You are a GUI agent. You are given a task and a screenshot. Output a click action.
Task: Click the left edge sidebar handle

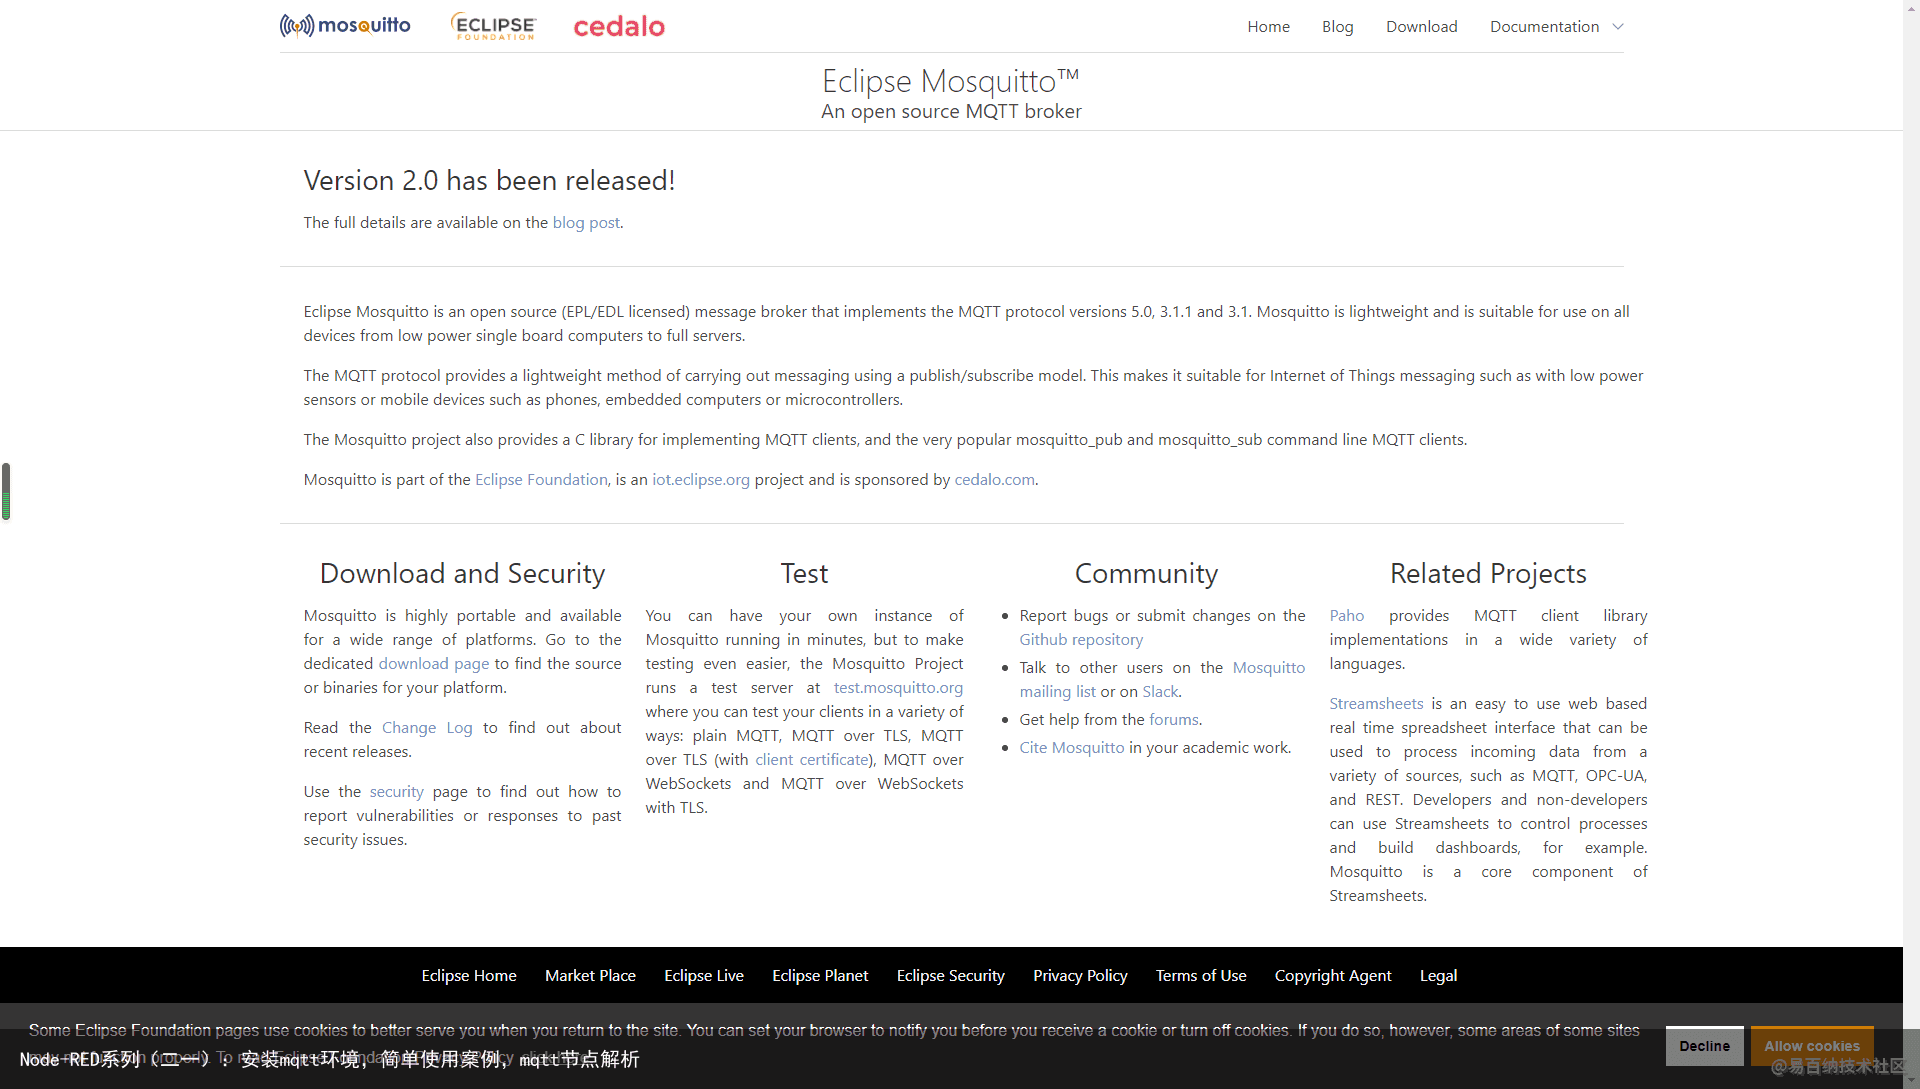6,491
